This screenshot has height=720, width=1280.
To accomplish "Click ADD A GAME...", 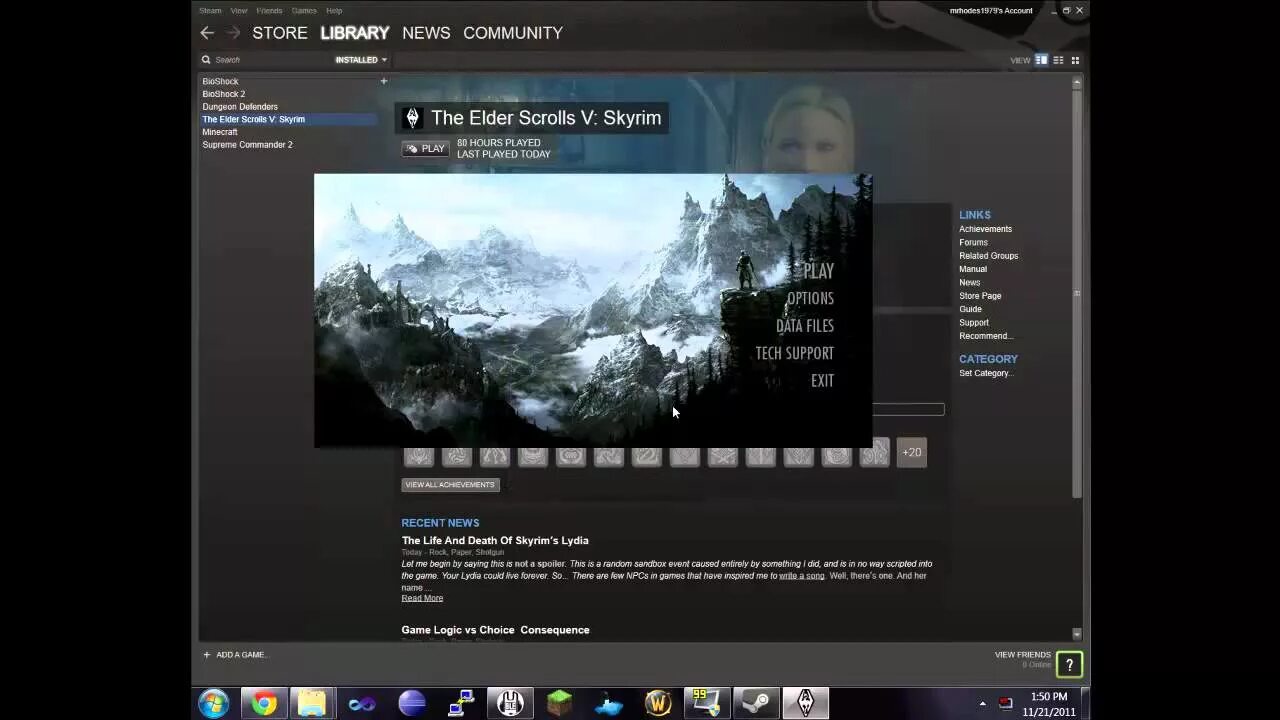I will coord(236,655).
